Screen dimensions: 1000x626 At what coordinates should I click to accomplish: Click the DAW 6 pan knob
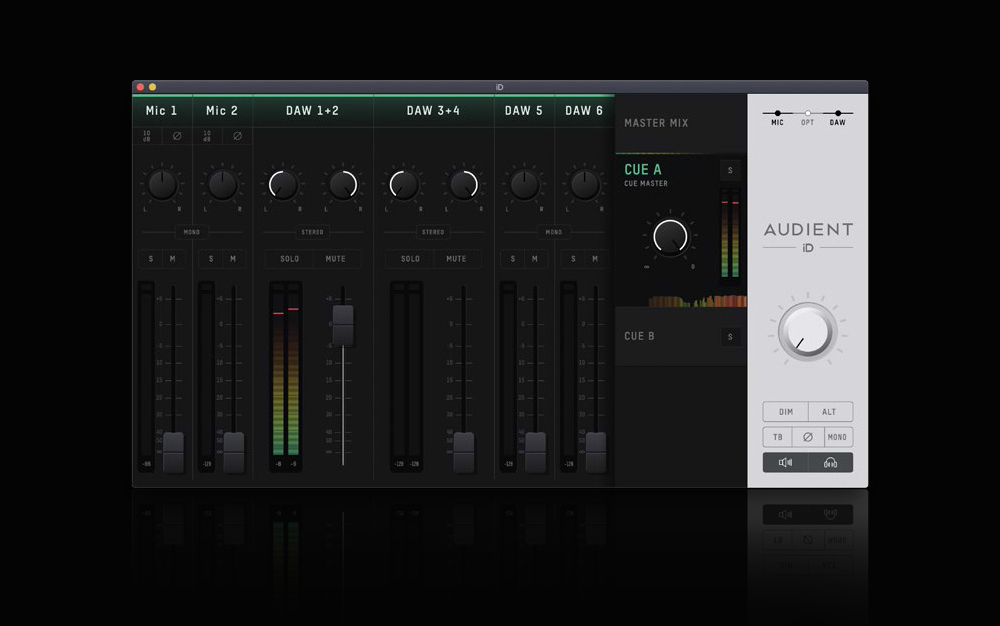tap(584, 185)
